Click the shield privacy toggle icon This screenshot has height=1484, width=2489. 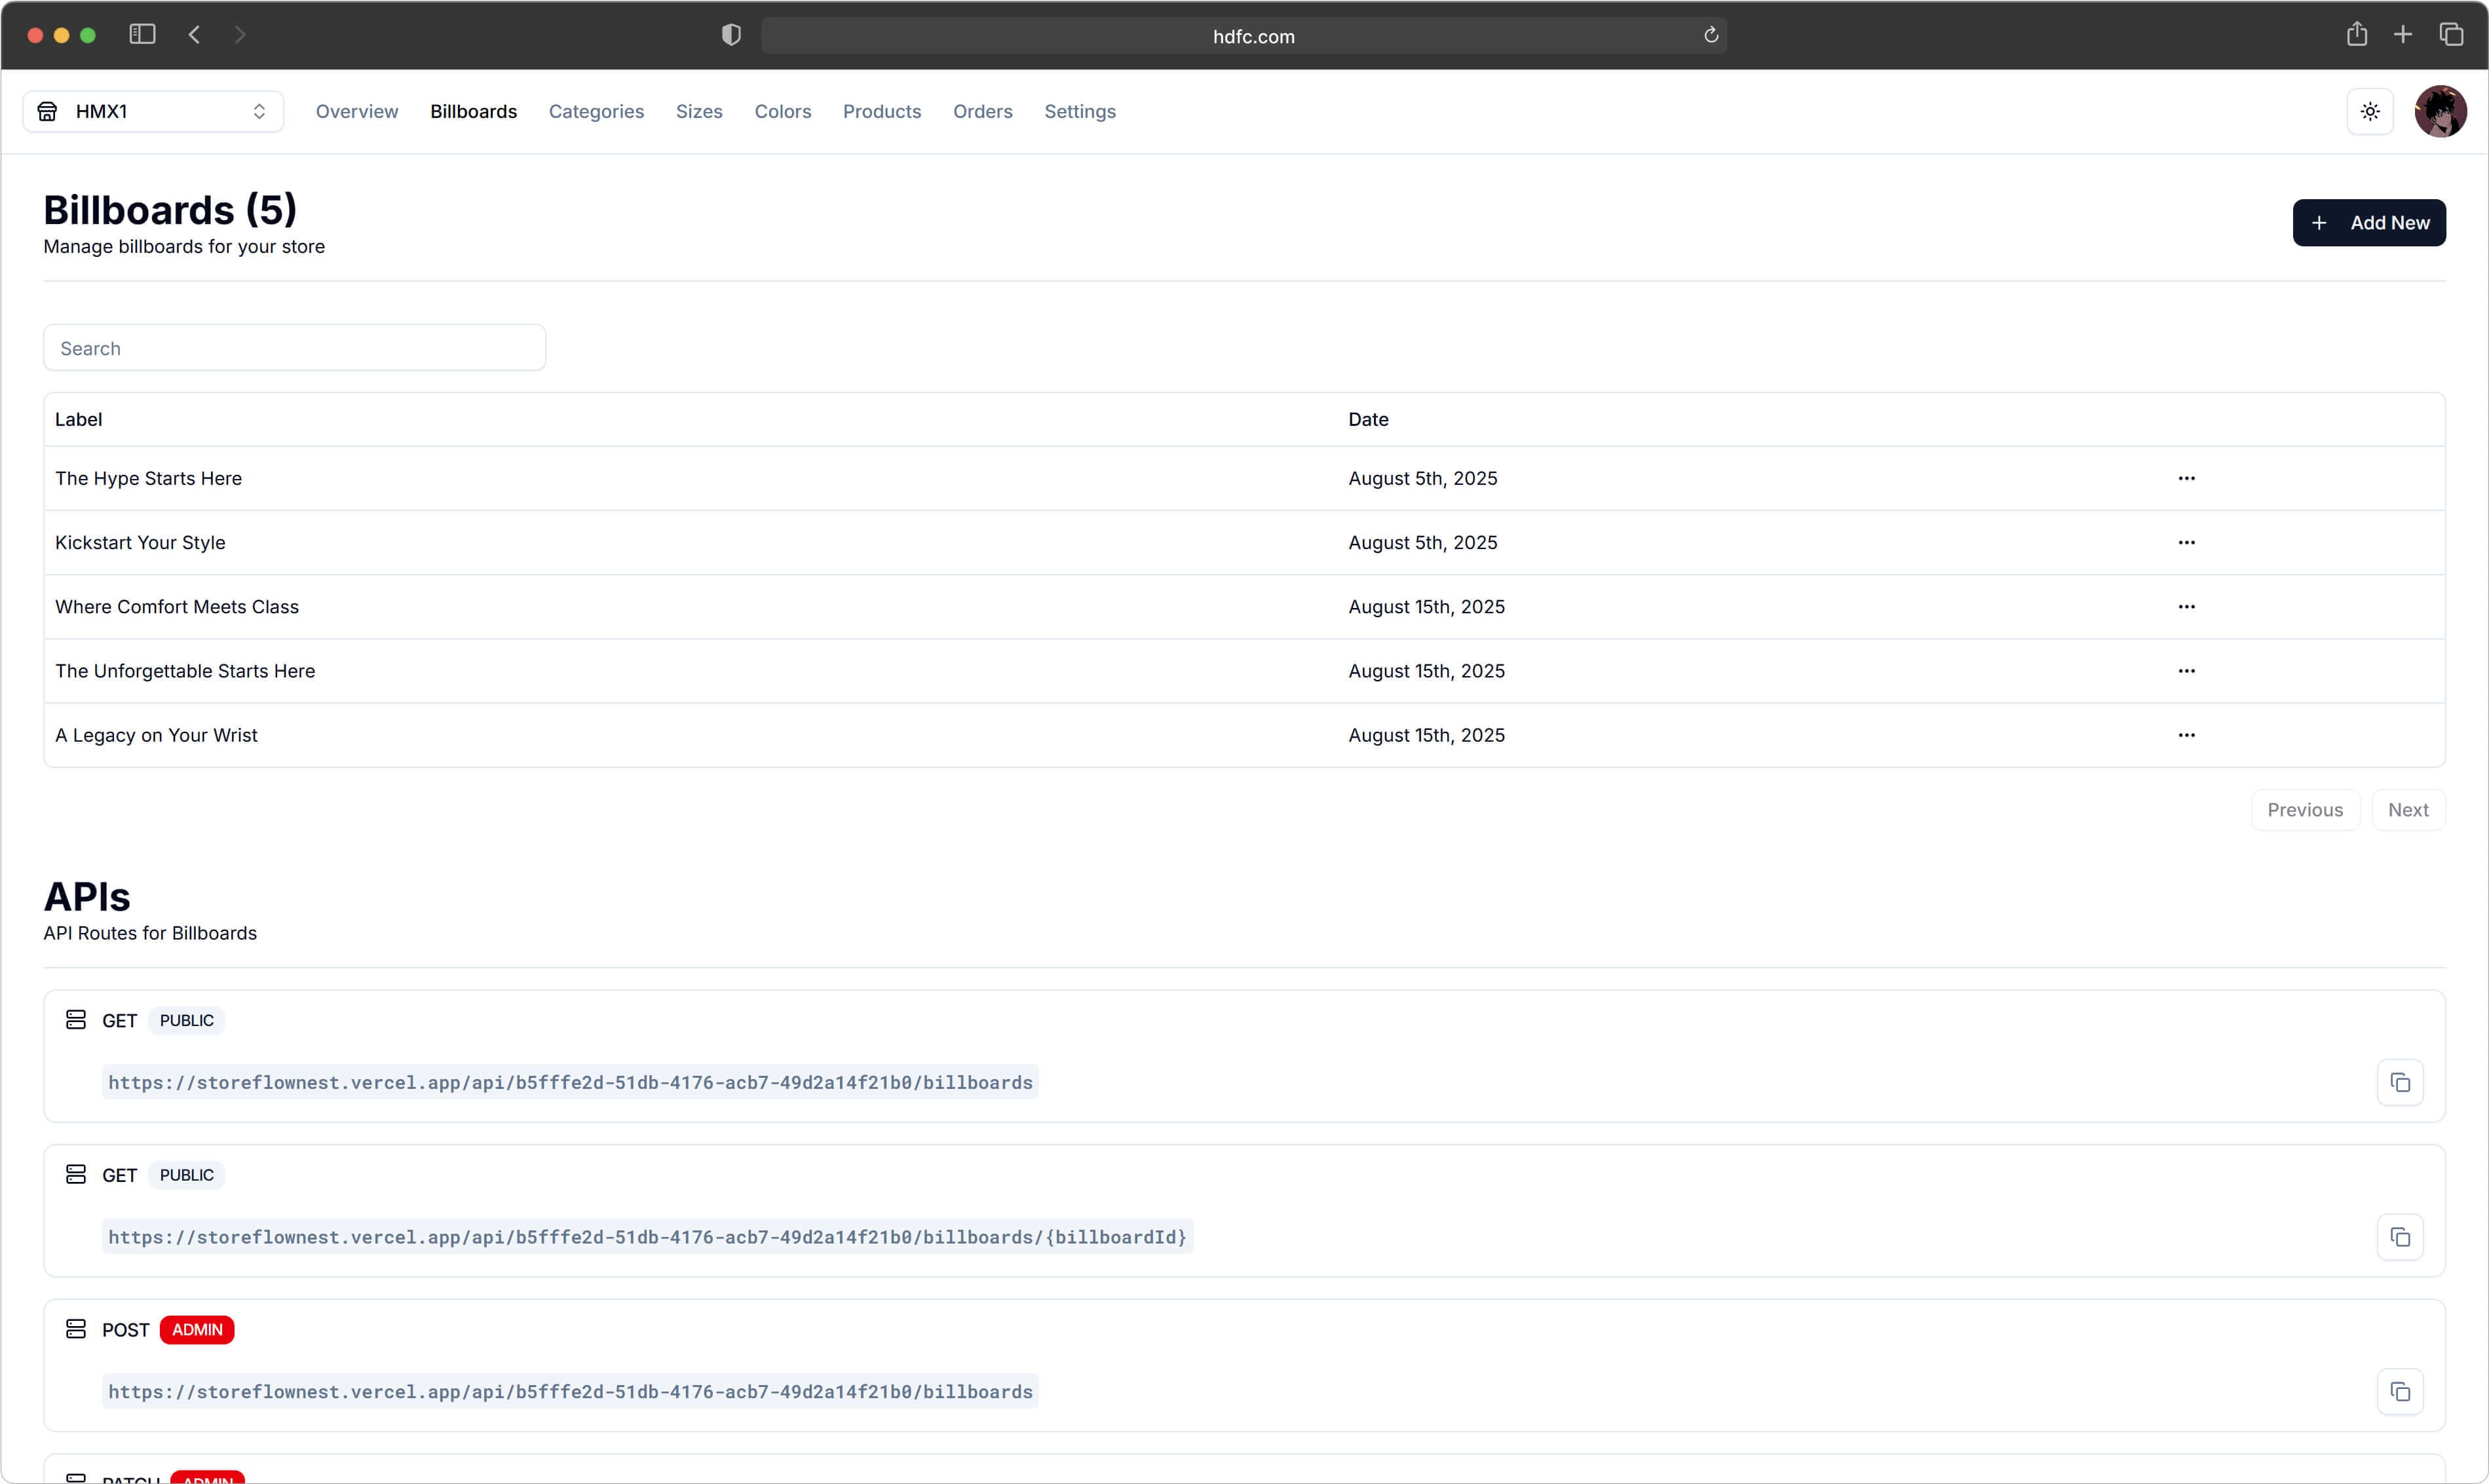(730, 34)
